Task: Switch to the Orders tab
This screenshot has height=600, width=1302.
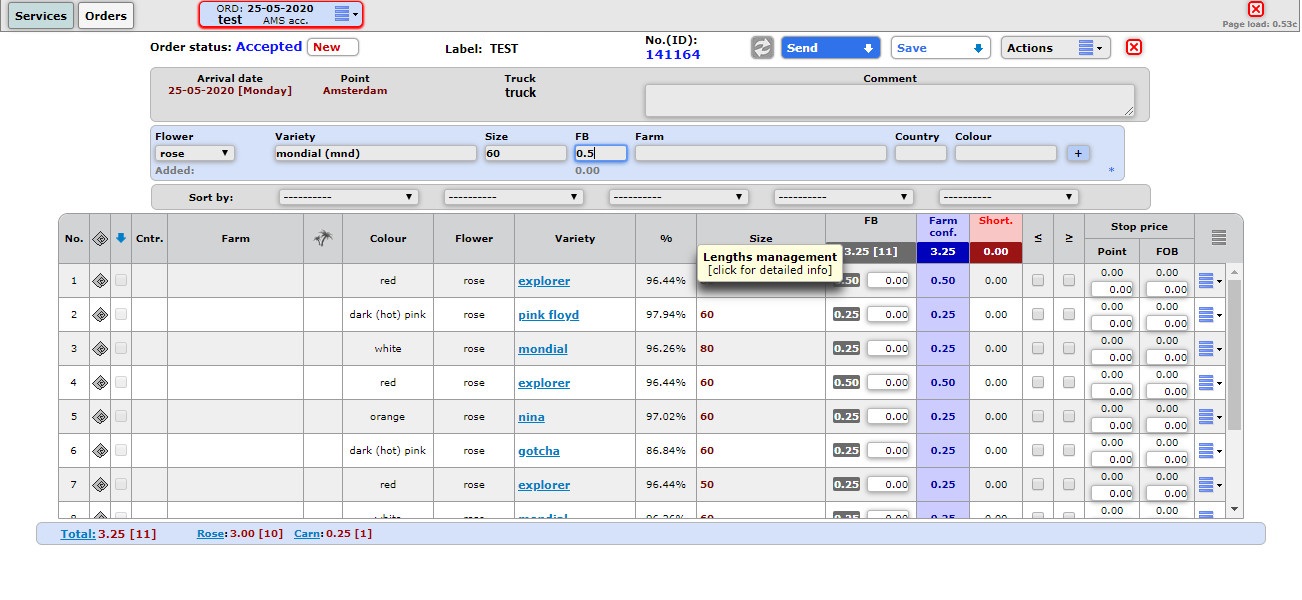Action: [106, 16]
